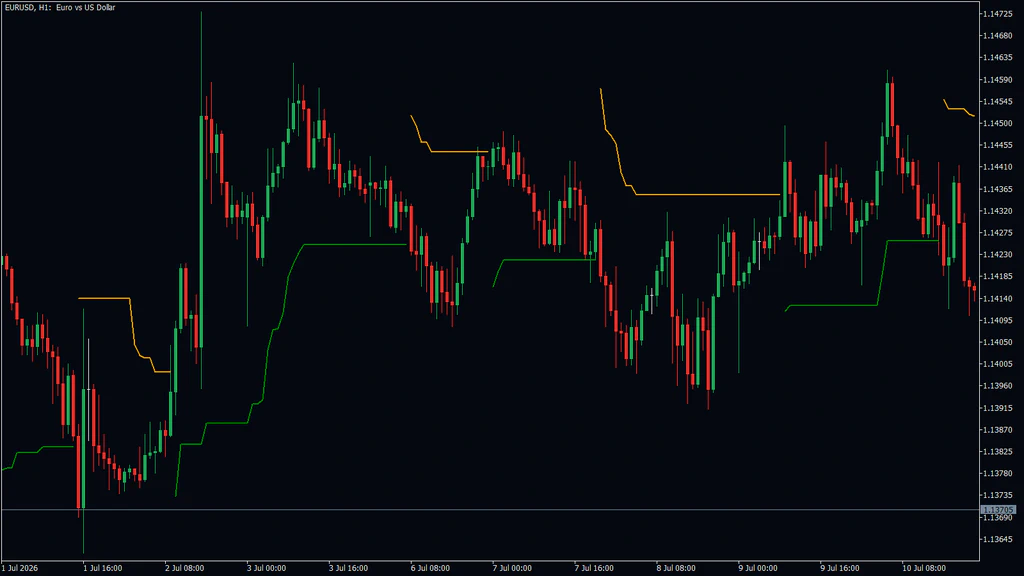This screenshot has height=576, width=1024.
Task: Click price axis label 1.14230
Action: pos(998,255)
